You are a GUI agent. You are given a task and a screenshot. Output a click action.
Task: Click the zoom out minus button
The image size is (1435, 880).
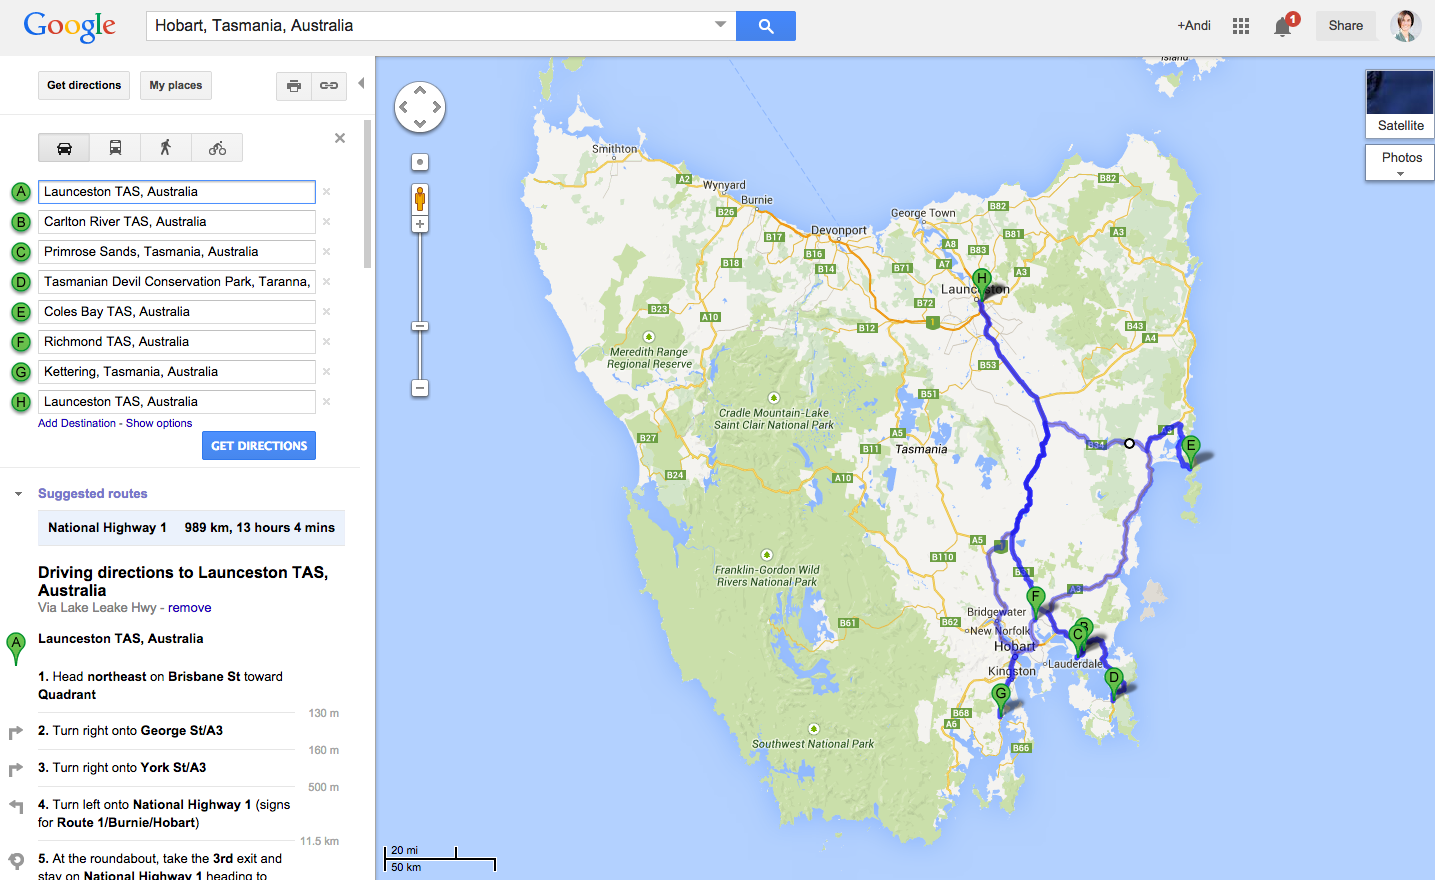[420, 388]
